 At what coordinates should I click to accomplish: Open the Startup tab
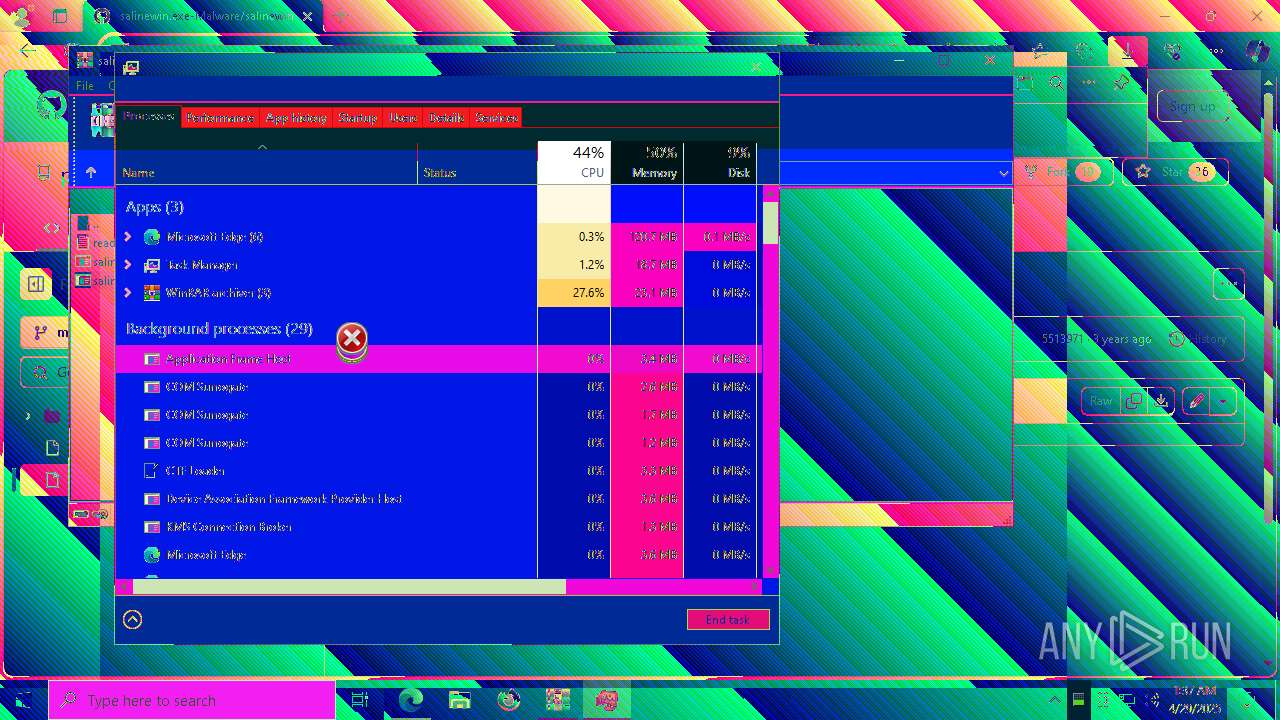tap(357, 118)
